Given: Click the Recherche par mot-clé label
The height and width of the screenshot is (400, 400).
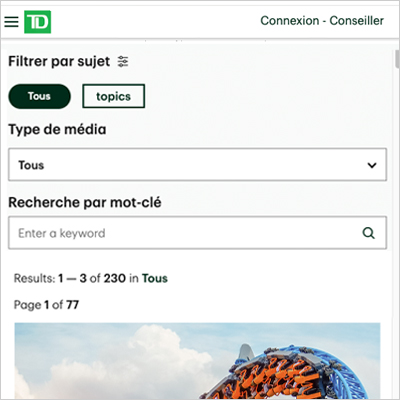Looking at the screenshot, I should (85, 202).
